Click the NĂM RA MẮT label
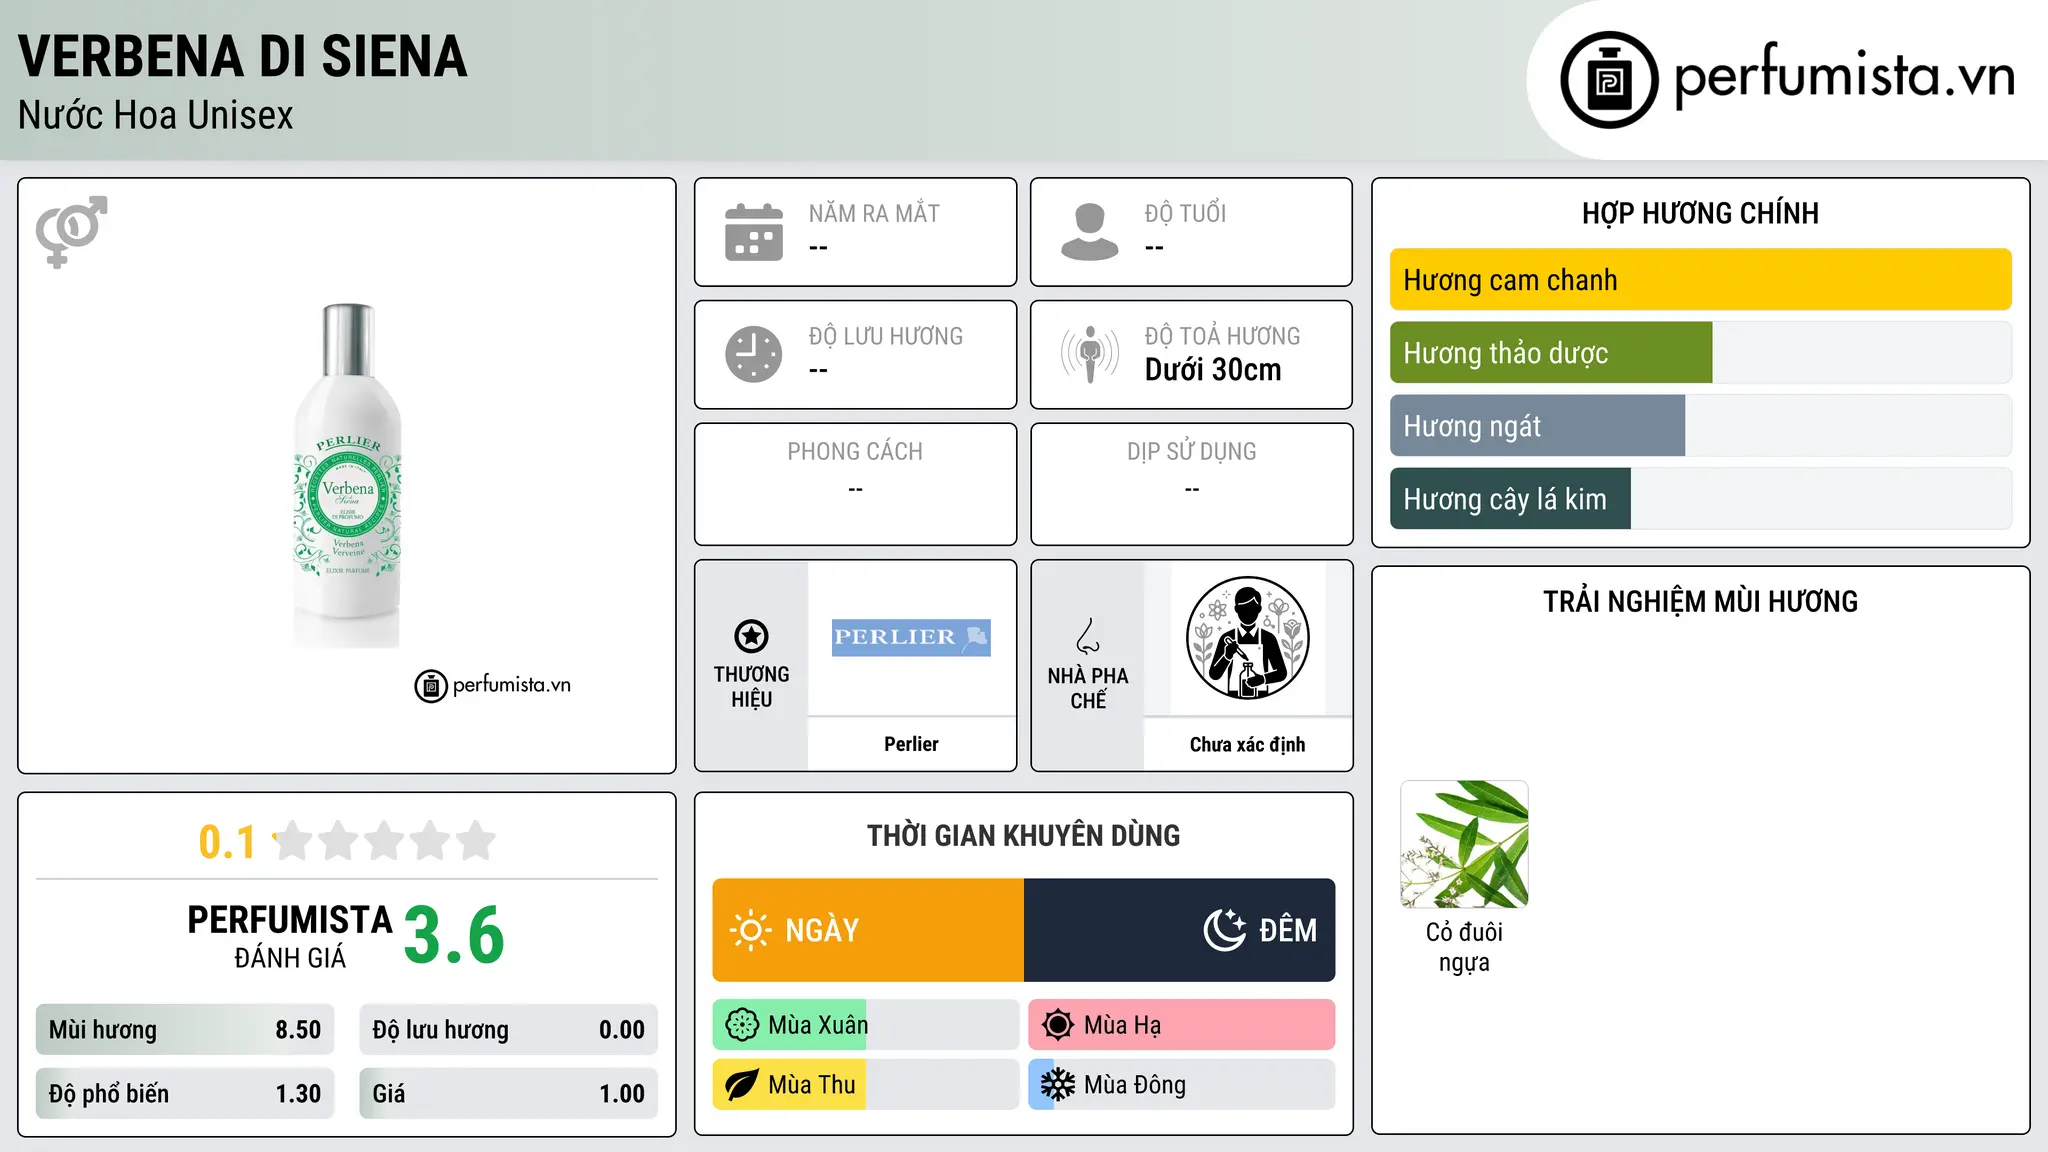This screenshot has width=2048, height=1152. tap(874, 214)
